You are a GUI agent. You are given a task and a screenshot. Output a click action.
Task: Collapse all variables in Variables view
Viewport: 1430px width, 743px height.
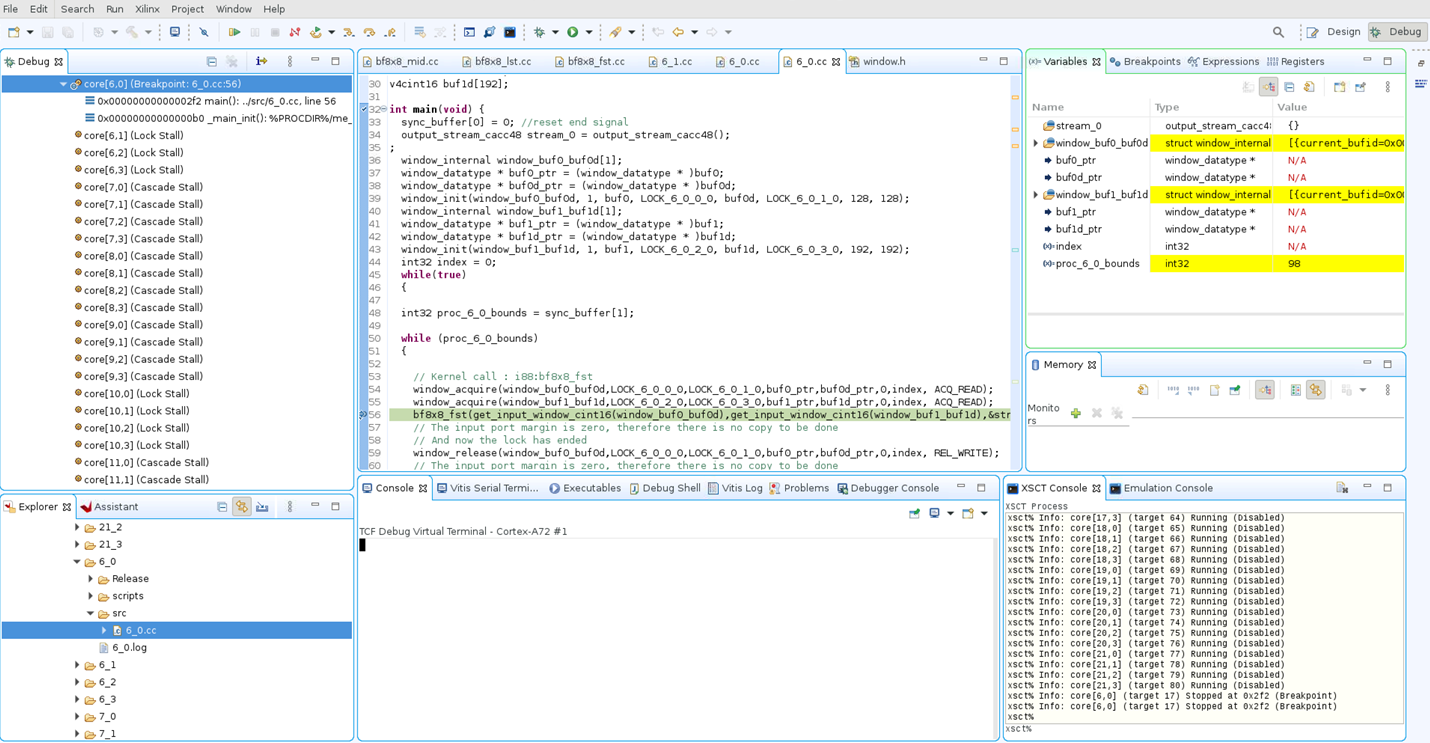pyautogui.click(x=1289, y=87)
